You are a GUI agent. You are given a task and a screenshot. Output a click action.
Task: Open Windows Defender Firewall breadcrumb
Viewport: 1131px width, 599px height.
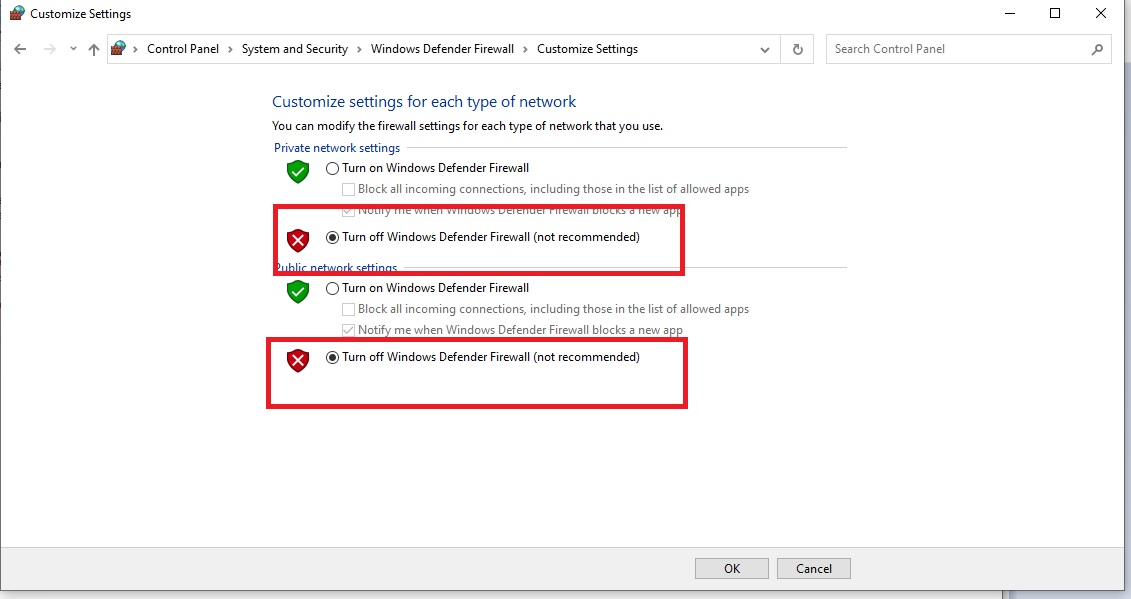pos(442,49)
